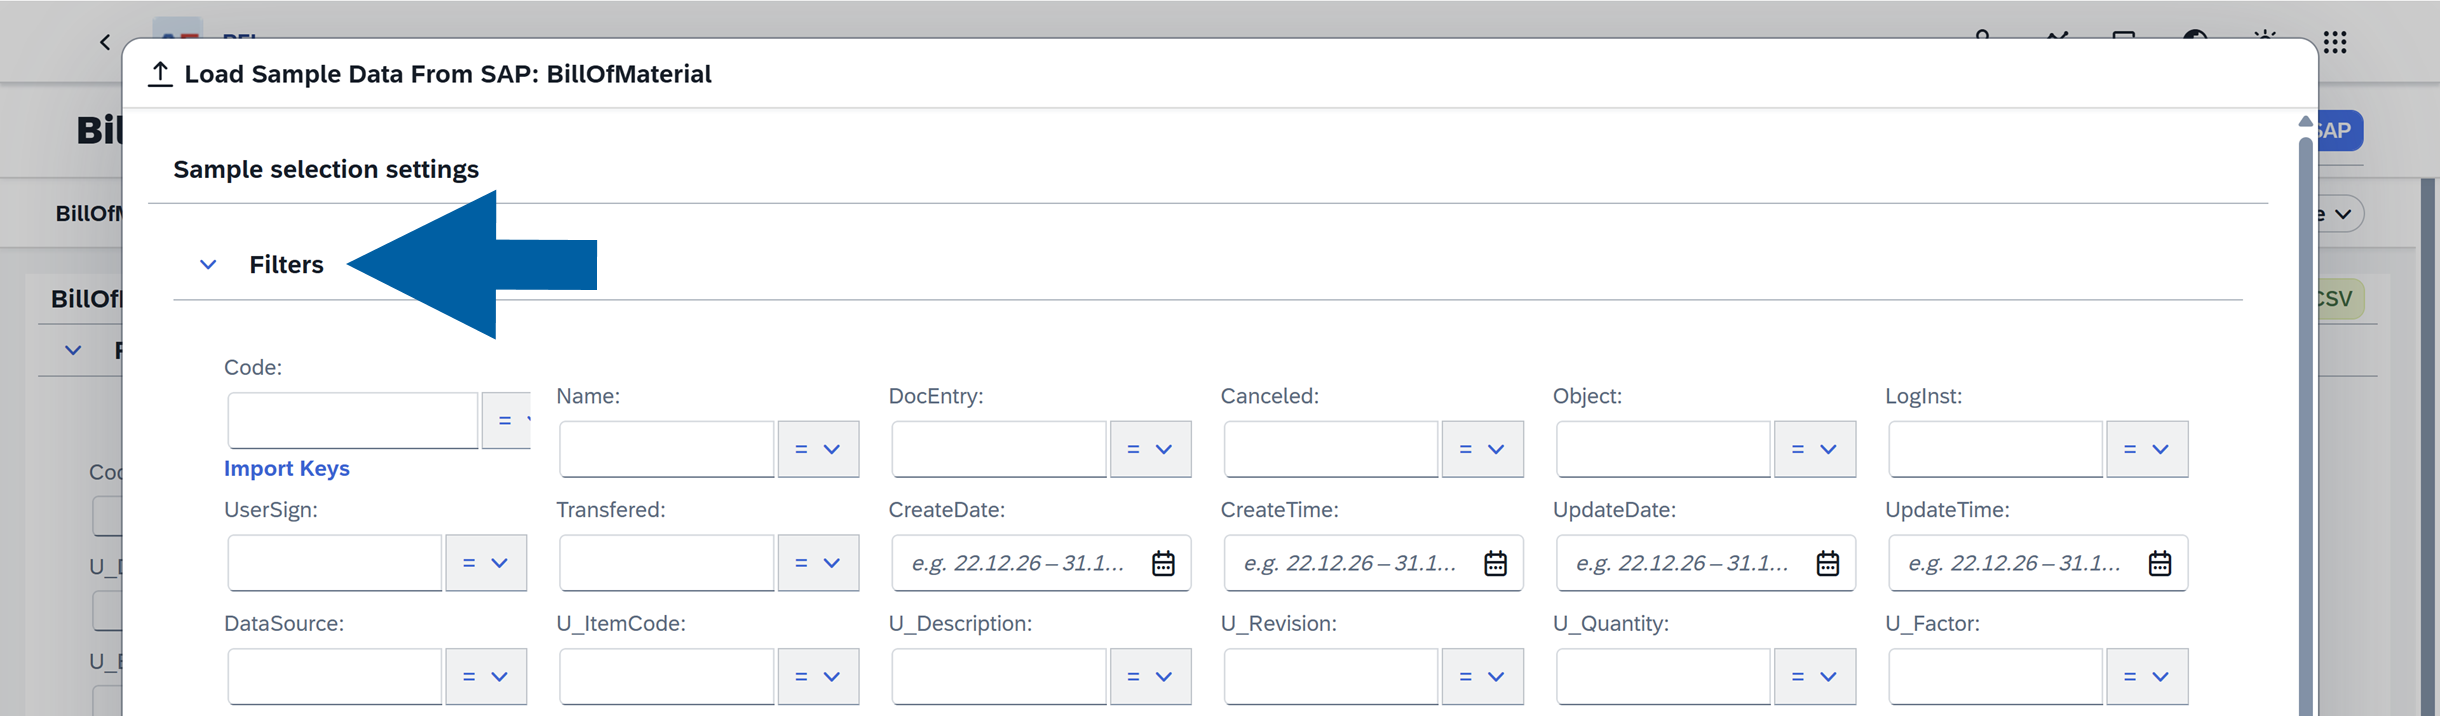2440x716 pixels.
Task: Expand the chevron in background BillOf panel
Action: [73, 351]
